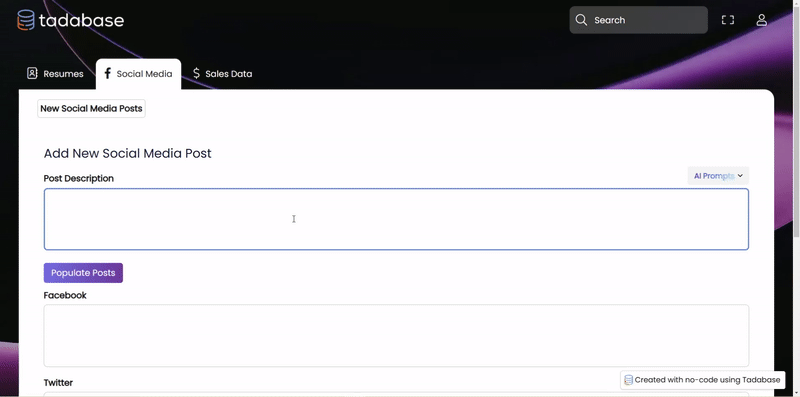Expand the AI Prompts dropdown
The height and width of the screenshot is (397, 800).
tap(718, 176)
